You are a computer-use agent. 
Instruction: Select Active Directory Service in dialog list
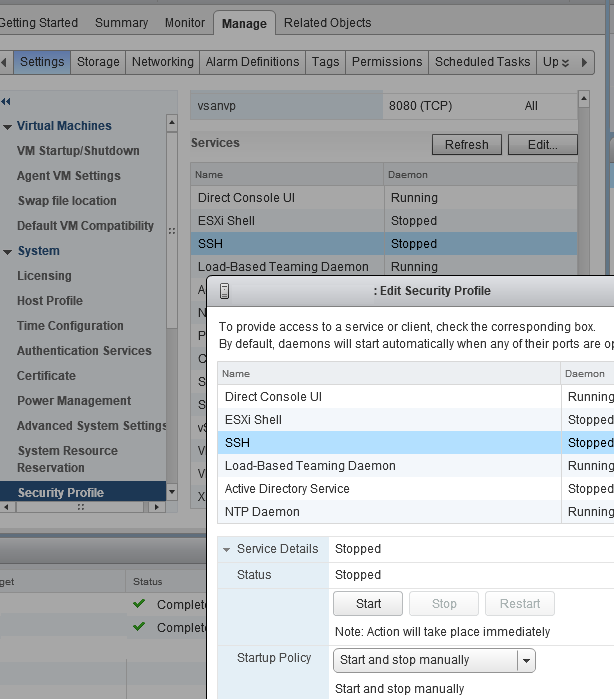[416, 489]
